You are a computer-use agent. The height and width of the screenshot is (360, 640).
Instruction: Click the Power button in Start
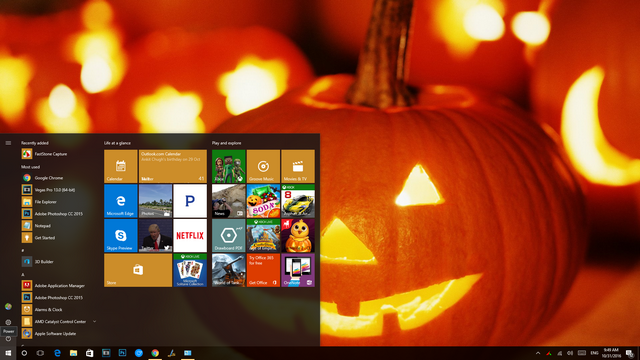(8, 339)
